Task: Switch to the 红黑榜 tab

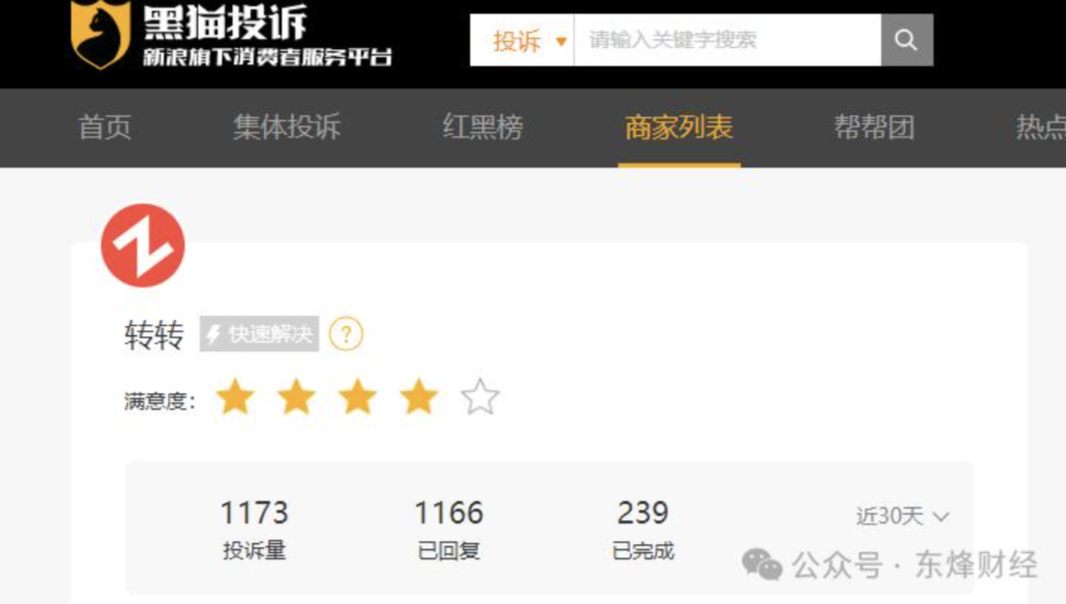Action: click(x=483, y=127)
